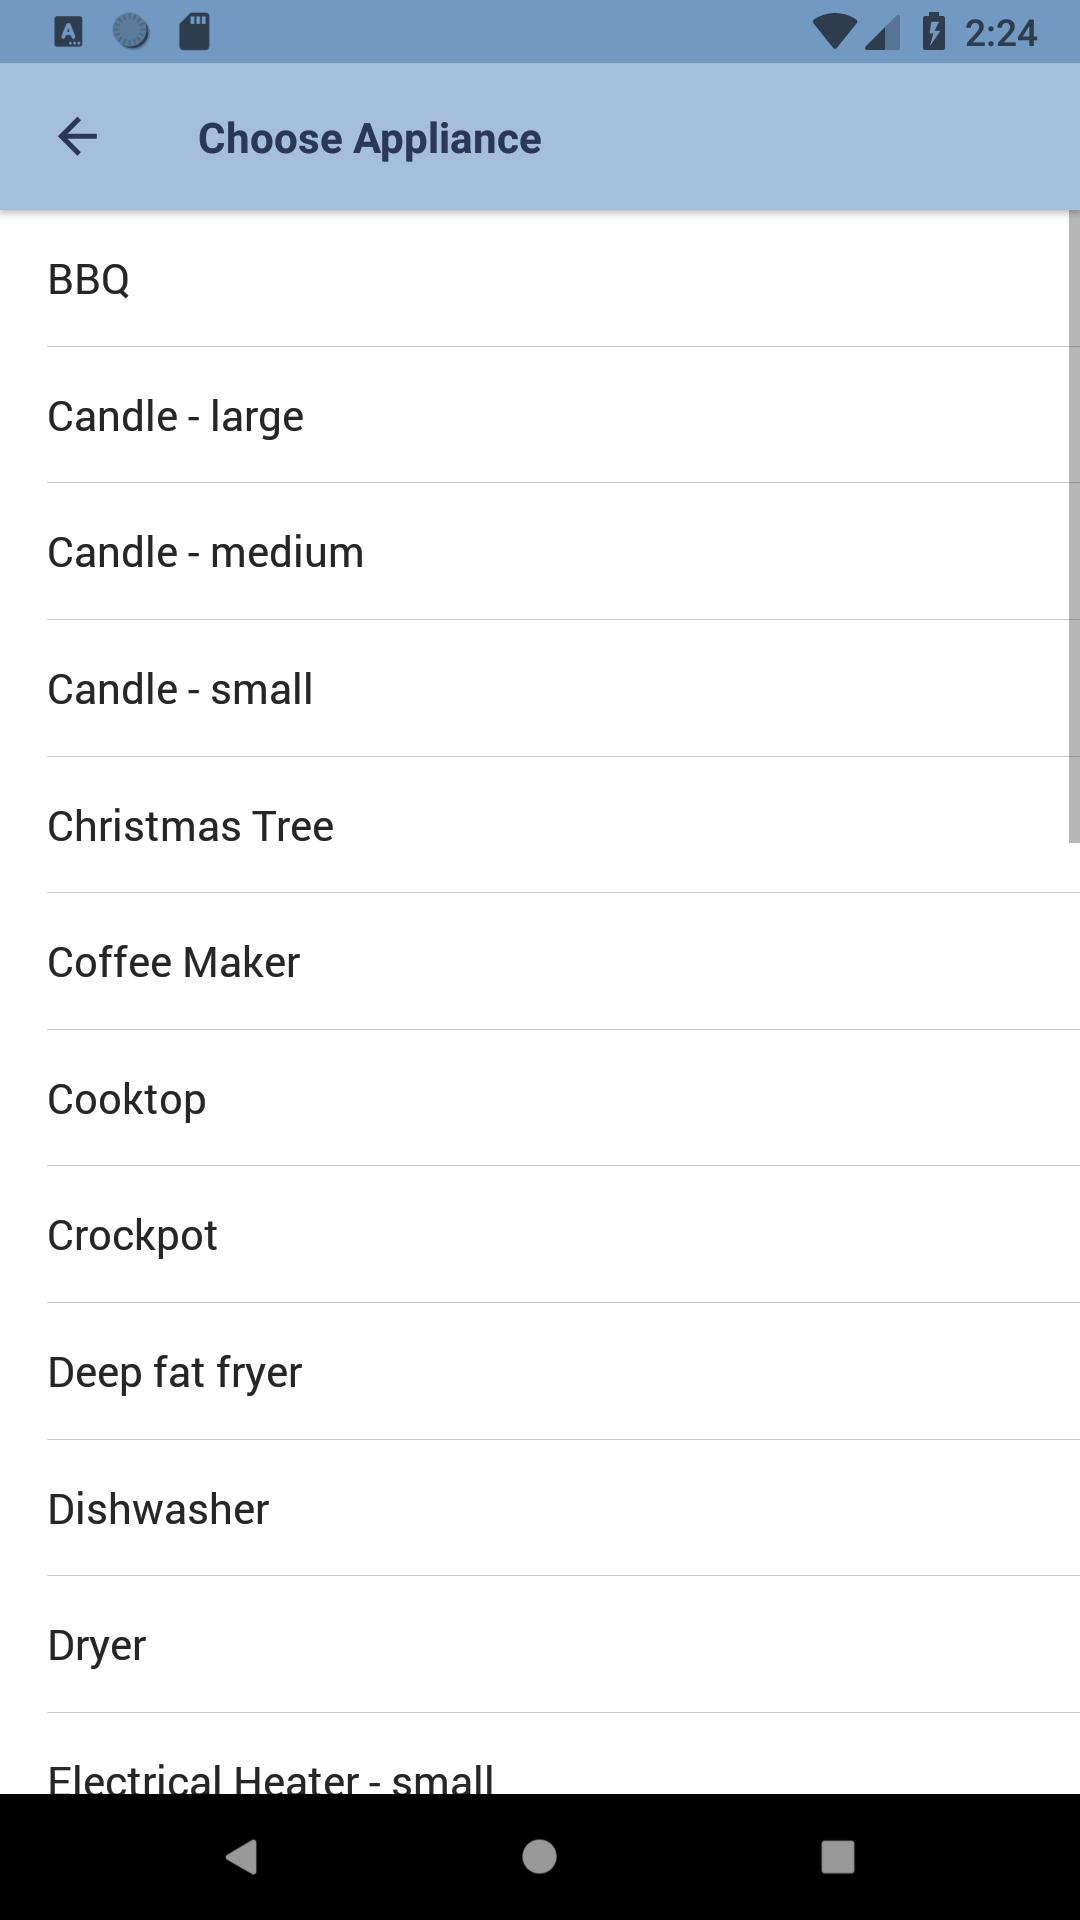The height and width of the screenshot is (1920, 1080).
Task: Tap the Crockpot list item
Action: (540, 1235)
